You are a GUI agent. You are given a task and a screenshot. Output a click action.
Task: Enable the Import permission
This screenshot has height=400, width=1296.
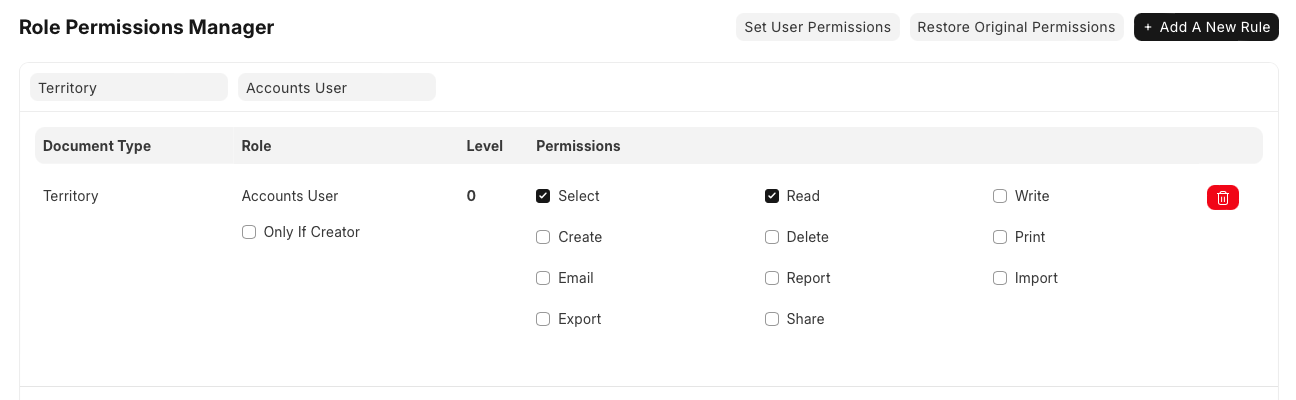pos(1000,278)
